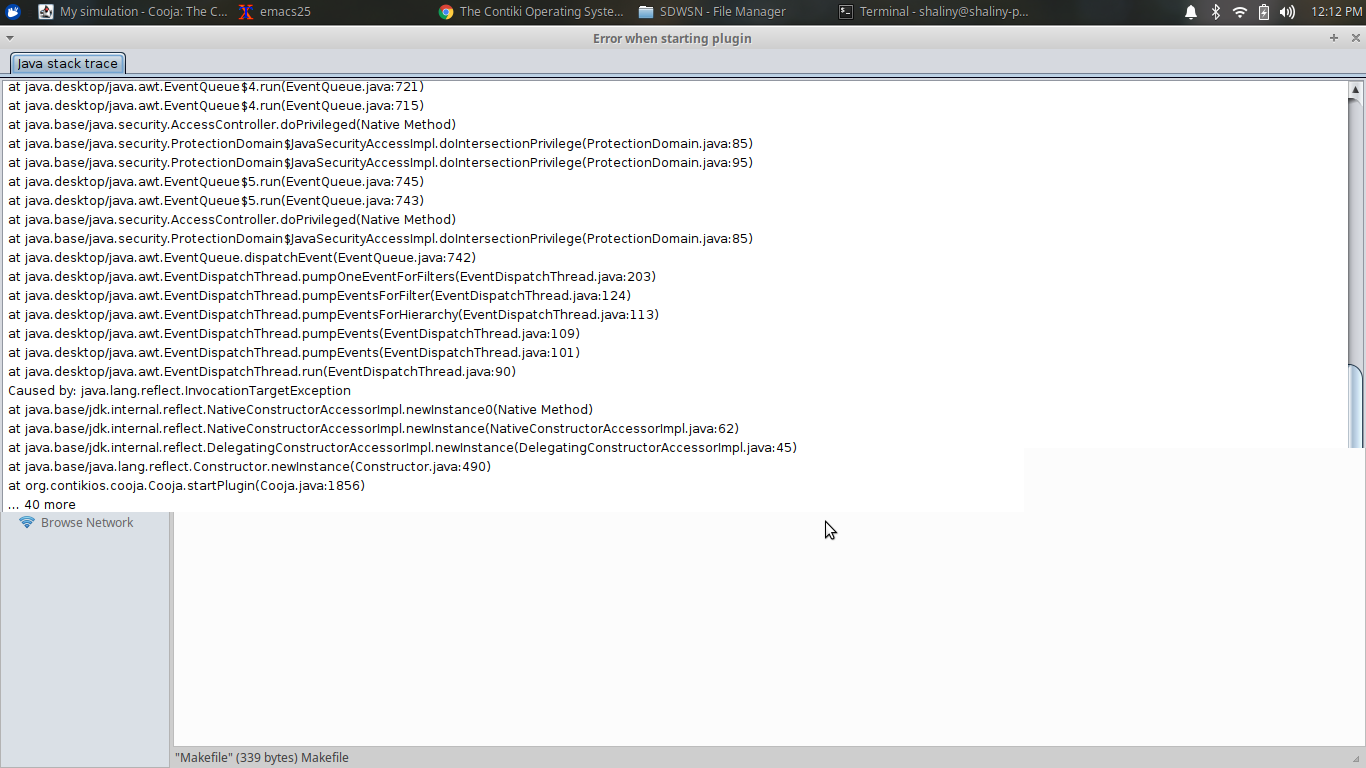1366x768 pixels.
Task: Open the window menu arrow at title bar
Action: coord(9,38)
